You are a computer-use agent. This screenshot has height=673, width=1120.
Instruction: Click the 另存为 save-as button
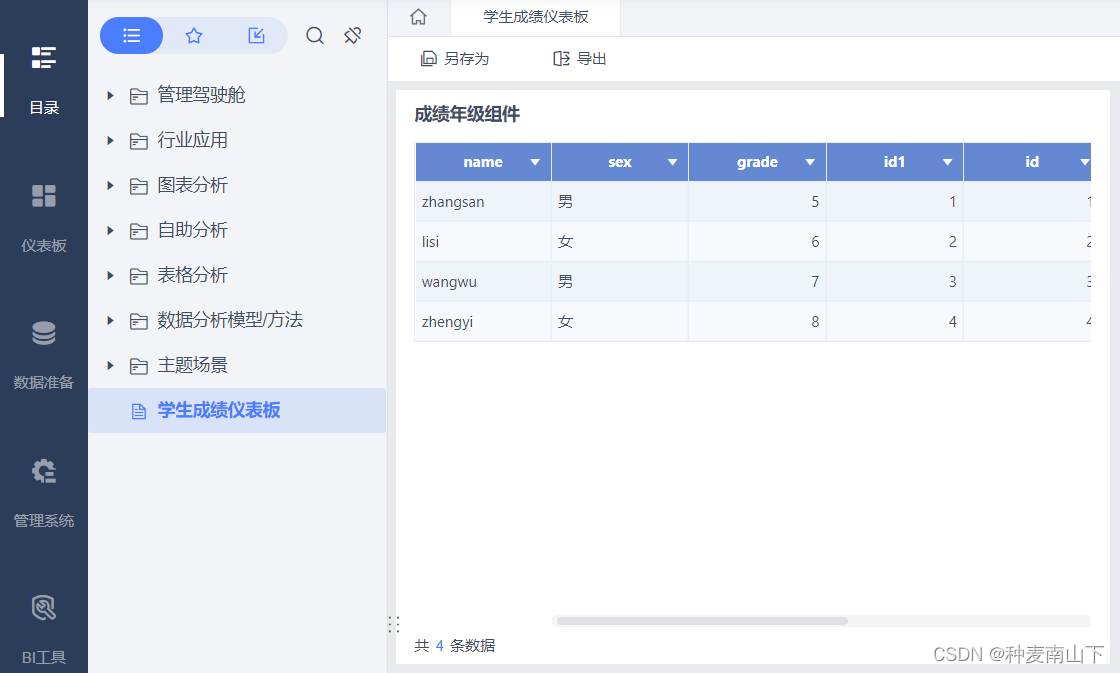453,59
